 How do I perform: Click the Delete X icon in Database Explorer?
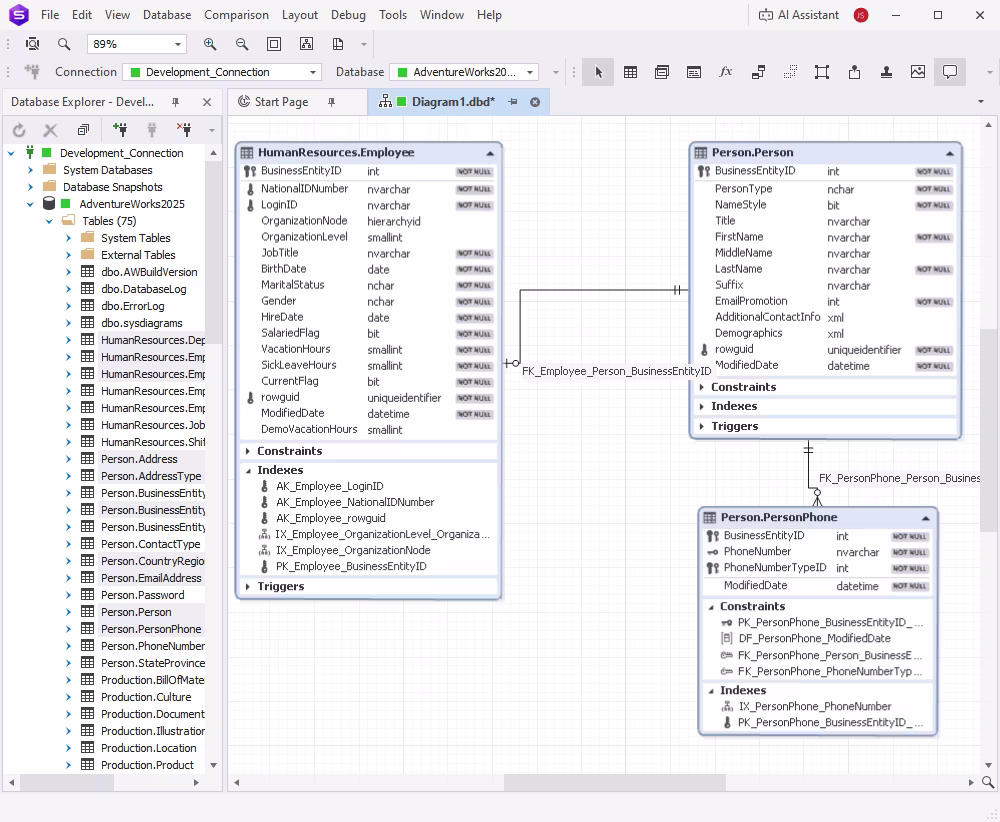point(50,130)
